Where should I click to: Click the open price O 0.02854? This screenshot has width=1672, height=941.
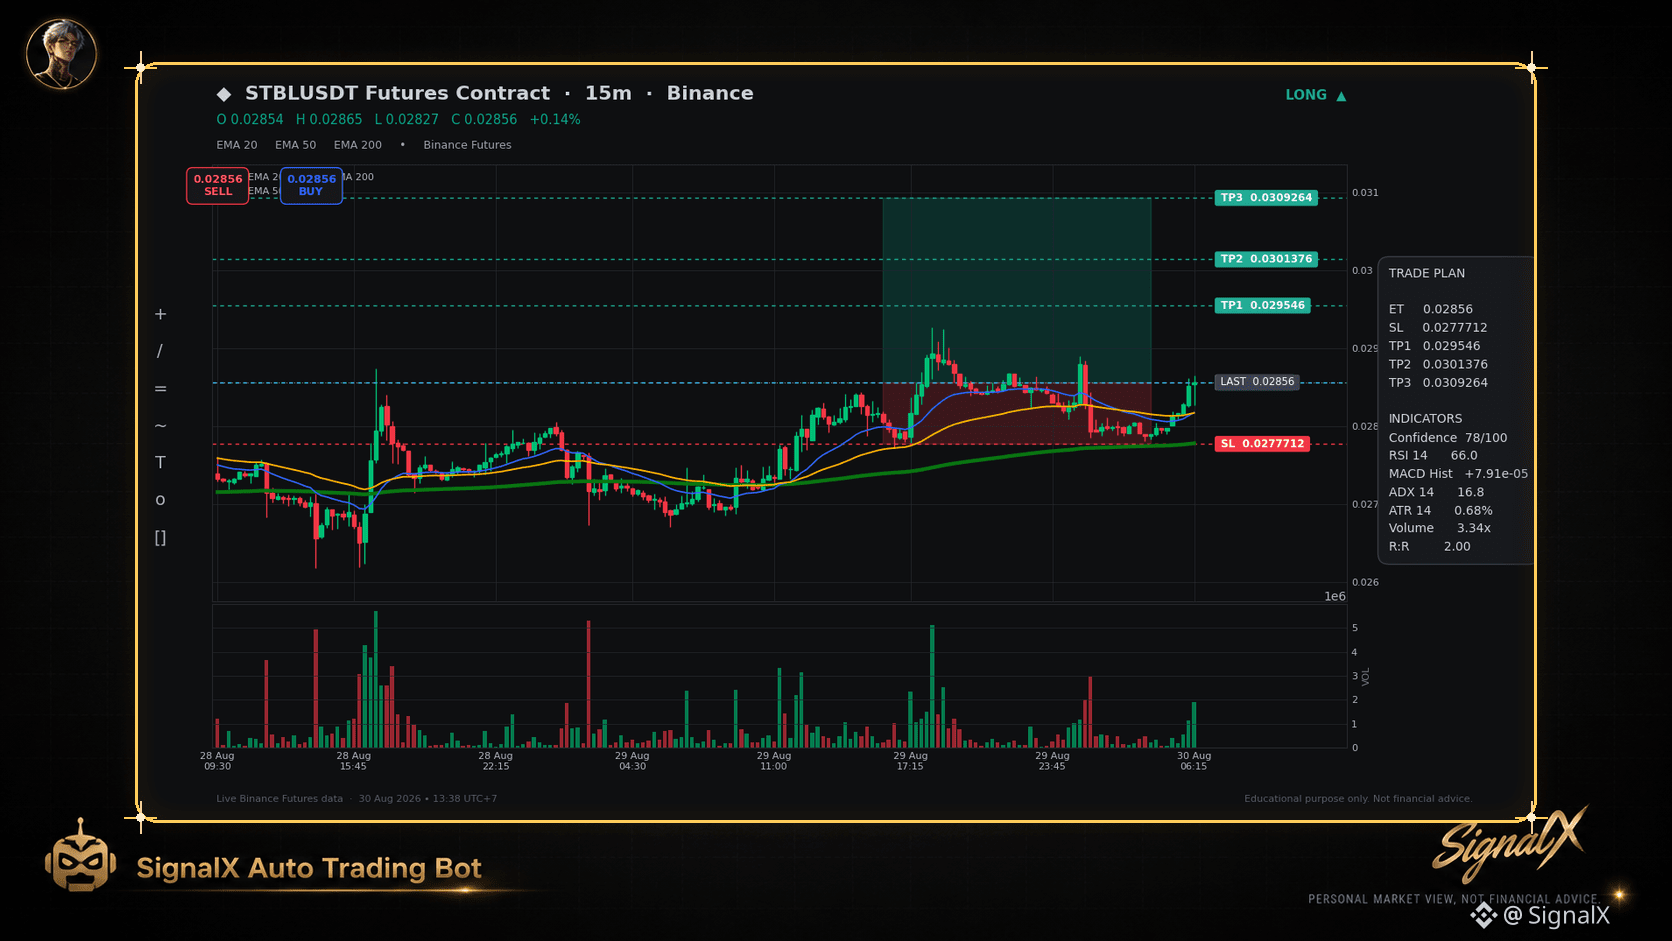(x=250, y=119)
